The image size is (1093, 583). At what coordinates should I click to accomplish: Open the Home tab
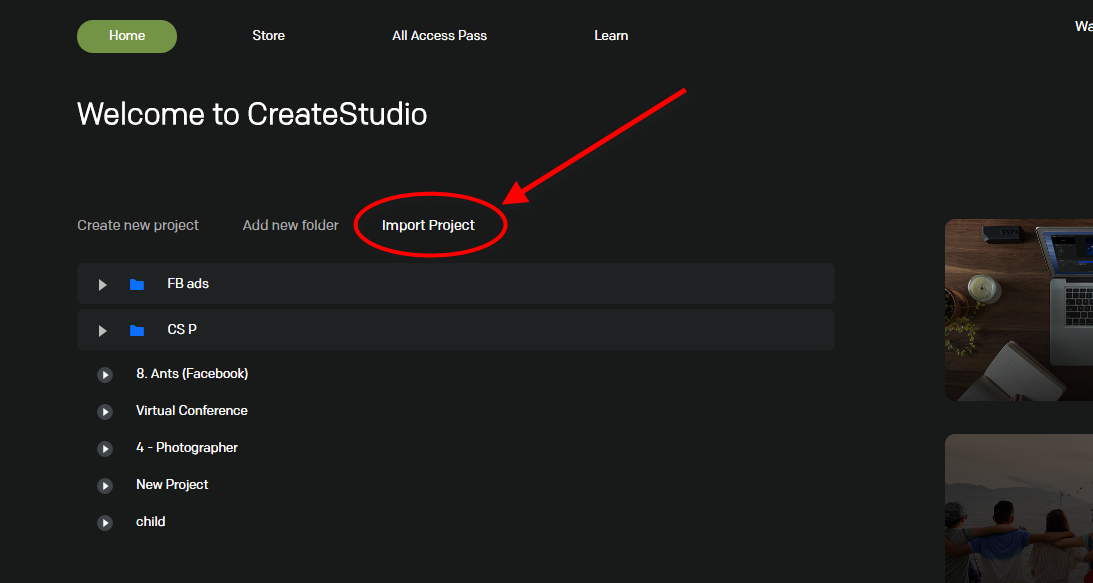pos(127,36)
